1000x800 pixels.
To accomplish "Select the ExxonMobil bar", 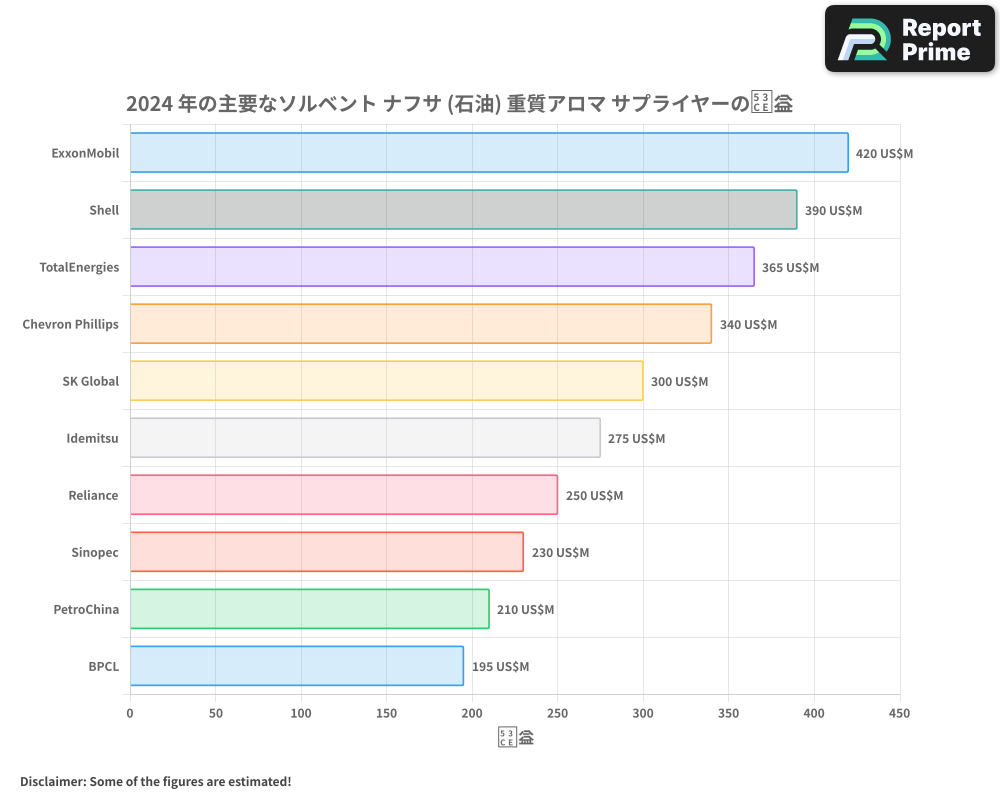I will (x=487, y=153).
